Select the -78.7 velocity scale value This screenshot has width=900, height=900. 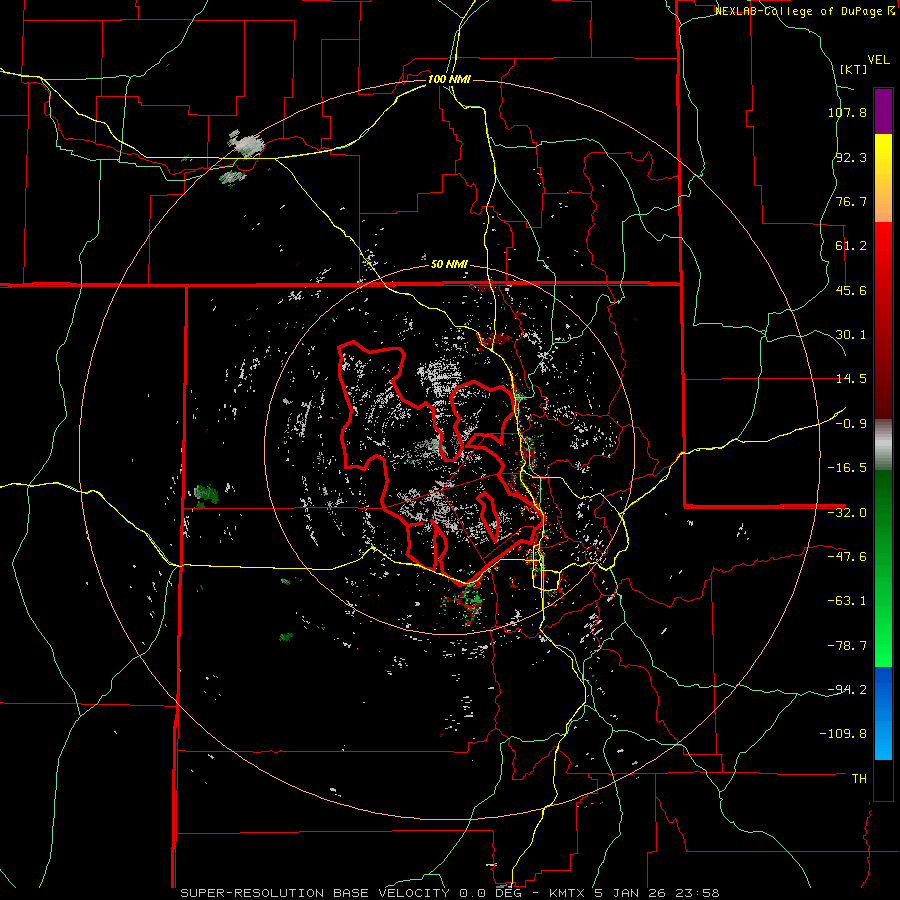(x=847, y=646)
